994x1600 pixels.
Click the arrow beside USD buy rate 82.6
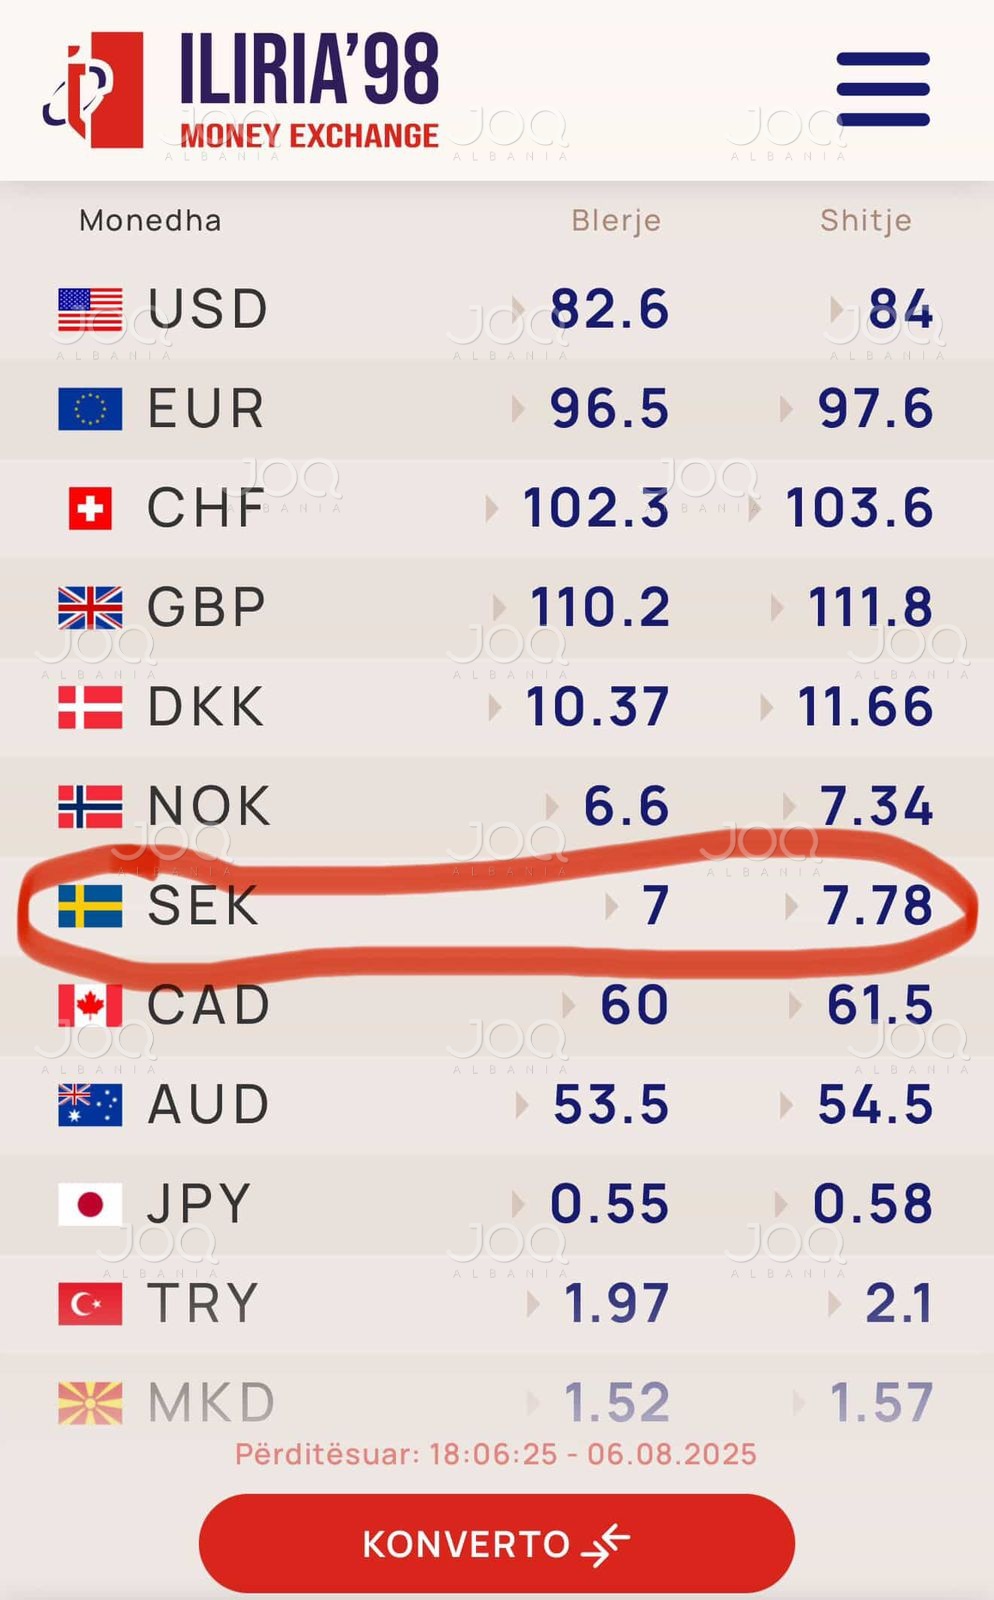(x=518, y=309)
